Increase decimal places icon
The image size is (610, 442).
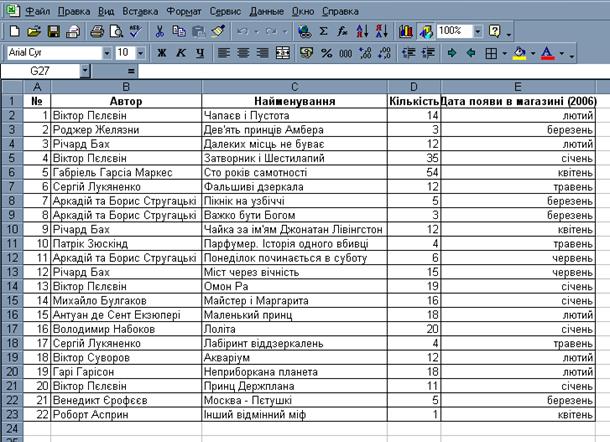365,53
